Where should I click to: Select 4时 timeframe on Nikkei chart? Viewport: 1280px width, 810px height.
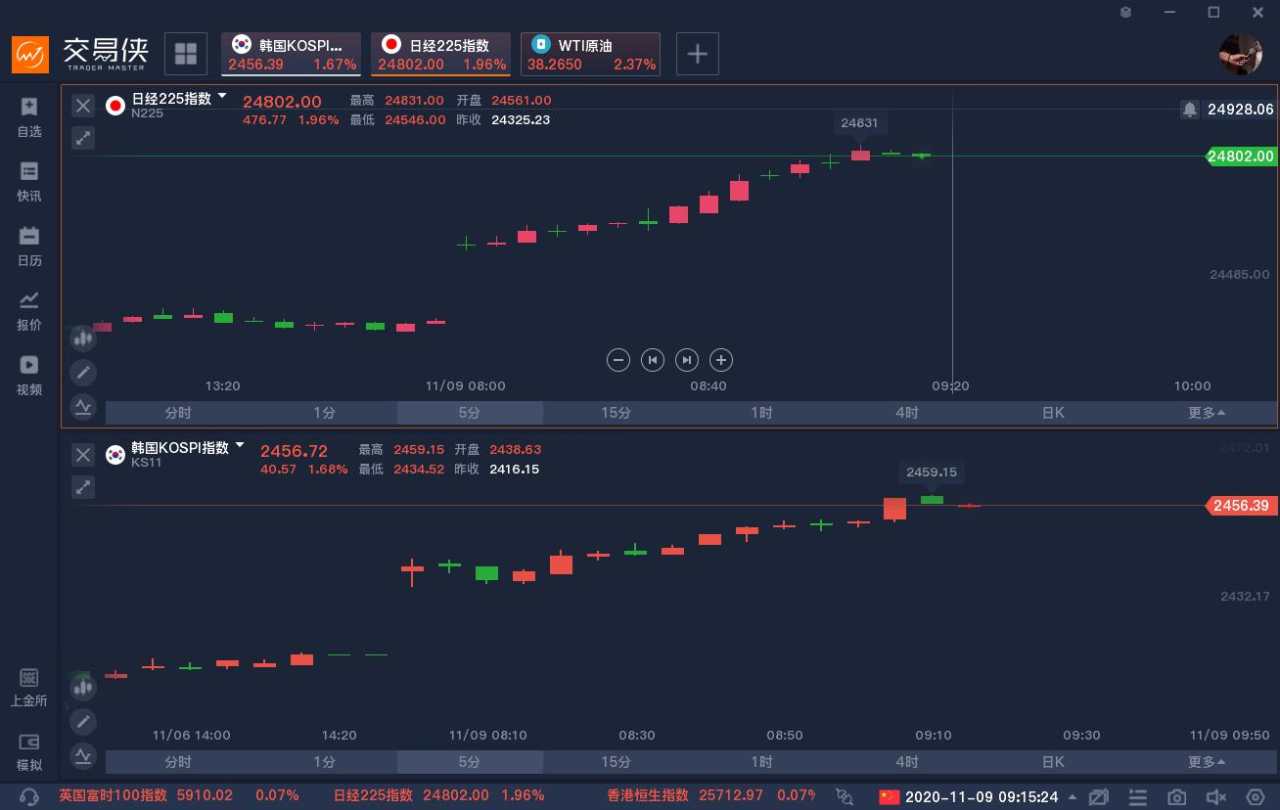pyautogui.click(x=907, y=413)
